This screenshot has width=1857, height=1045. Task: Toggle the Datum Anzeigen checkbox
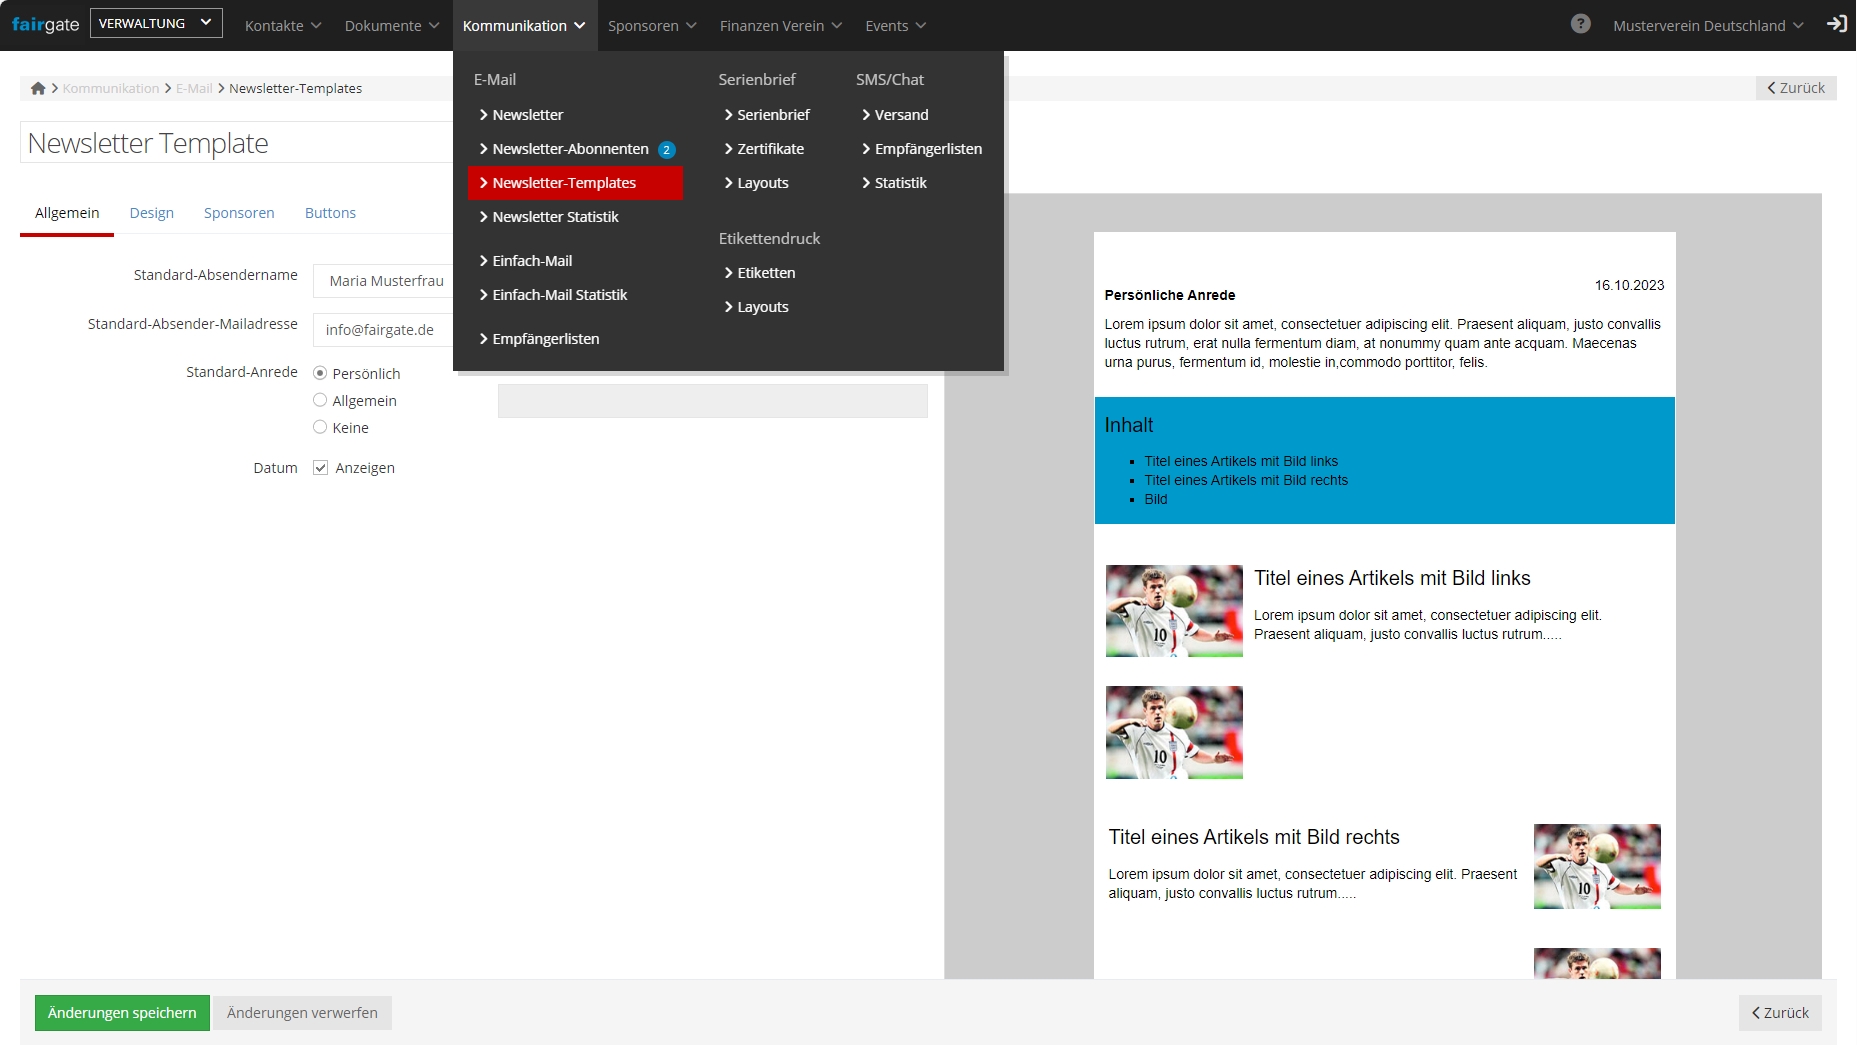(x=321, y=467)
